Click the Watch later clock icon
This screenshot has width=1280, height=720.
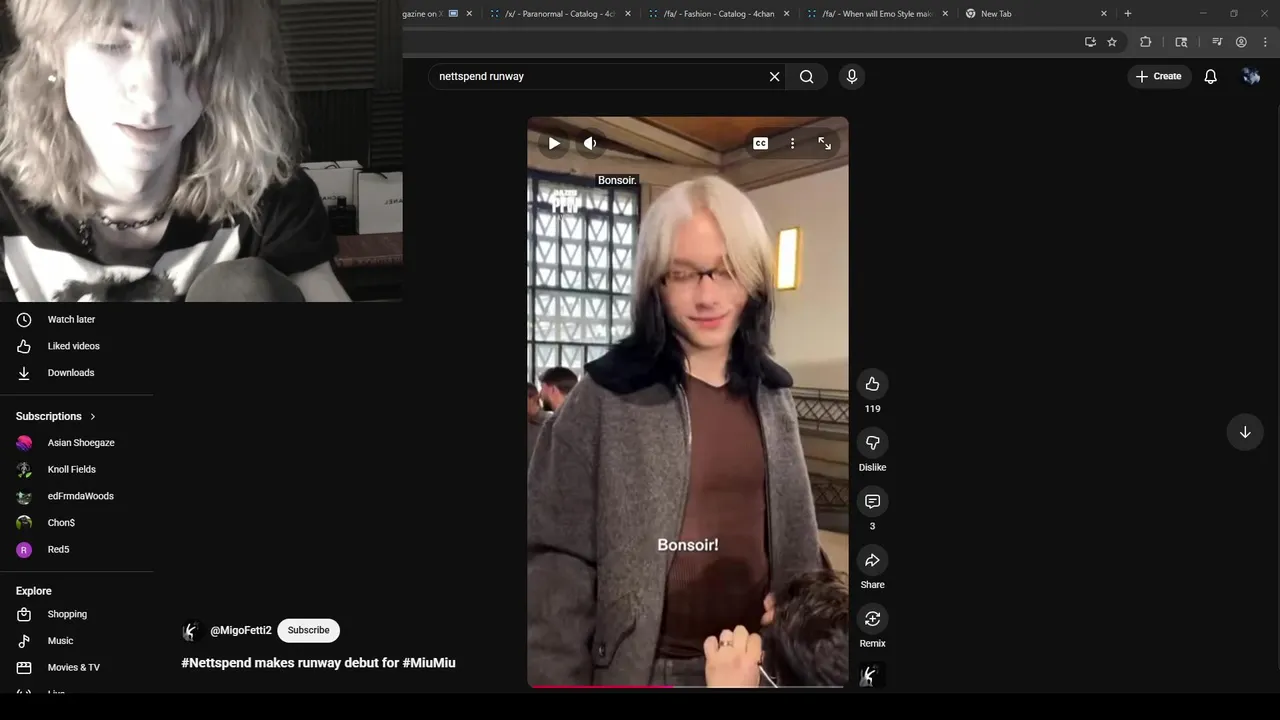click(x=24, y=319)
